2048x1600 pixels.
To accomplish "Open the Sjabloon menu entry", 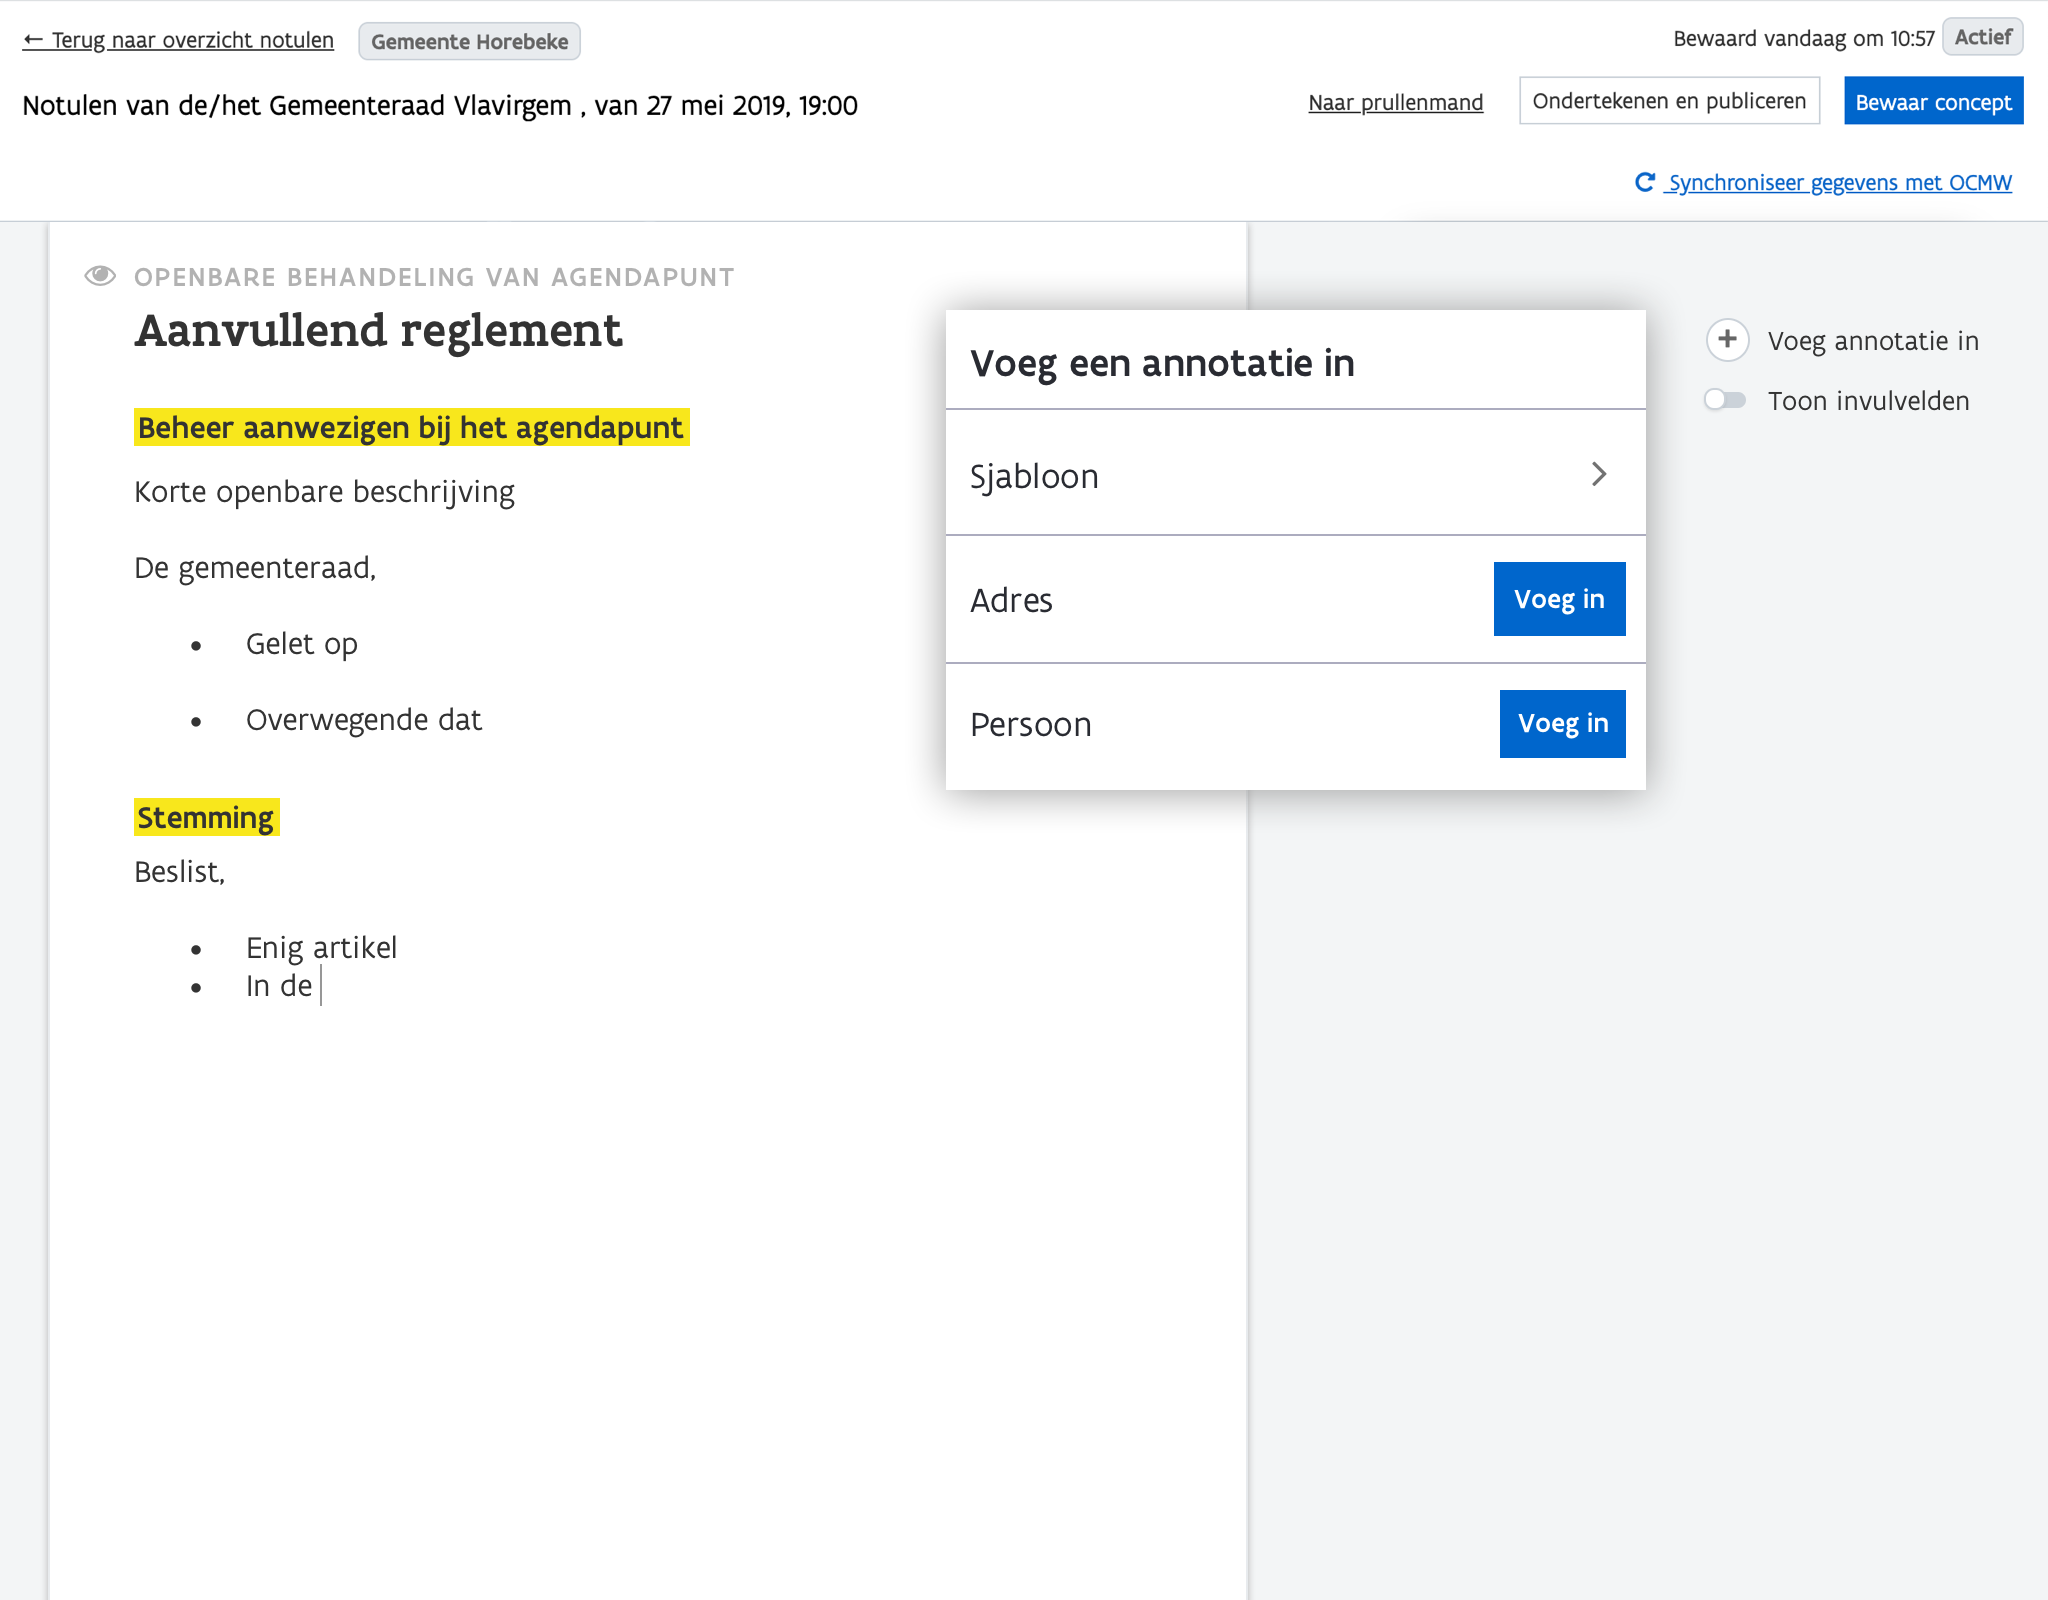I will [1034, 476].
